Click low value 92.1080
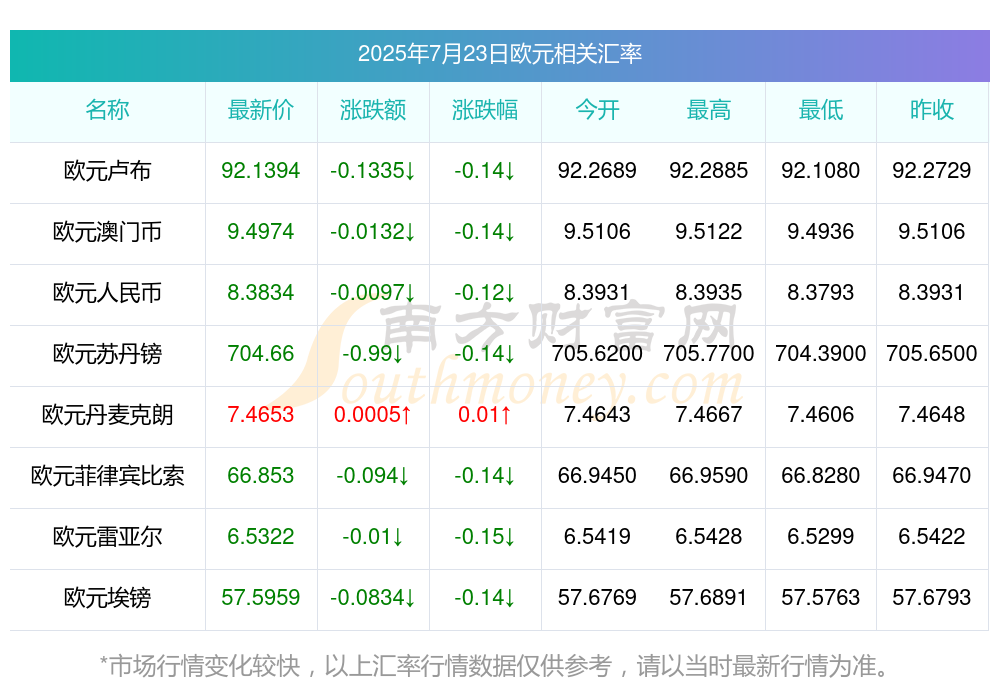The height and width of the screenshot is (698, 1000). [x=821, y=171]
